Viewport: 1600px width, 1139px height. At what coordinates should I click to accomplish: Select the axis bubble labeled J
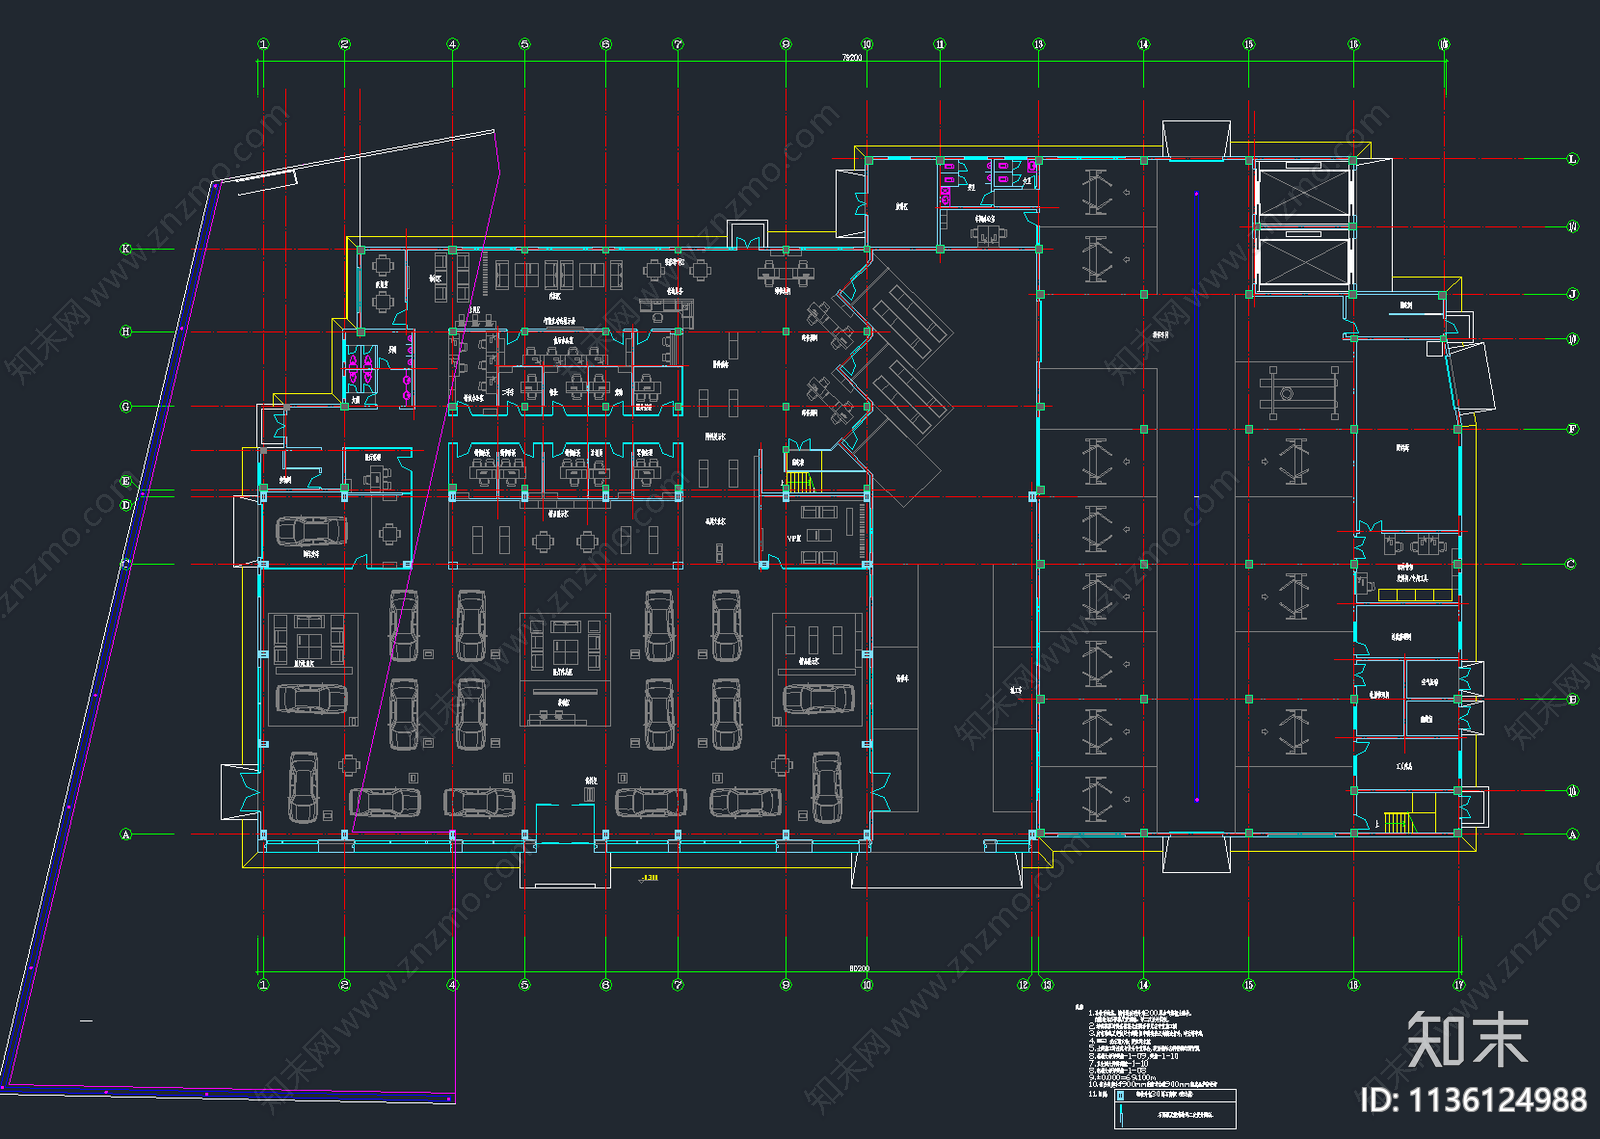point(1572,294)
